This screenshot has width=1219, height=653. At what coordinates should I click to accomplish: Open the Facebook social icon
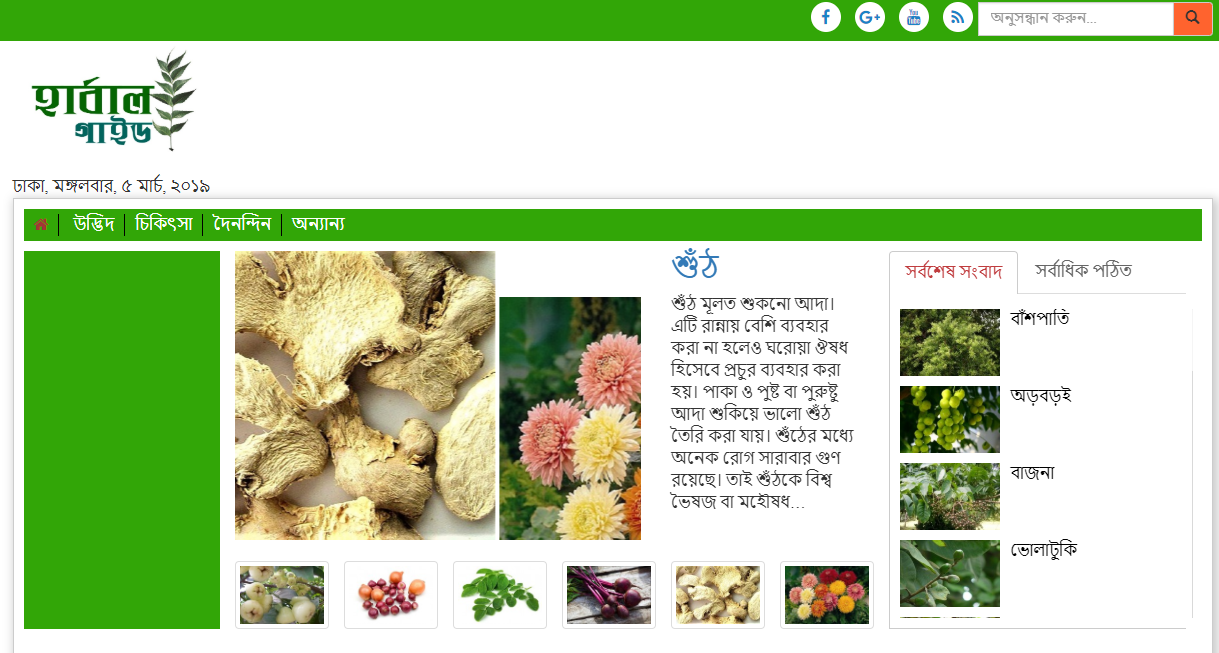pyautogui.click(x=826, y=16)
